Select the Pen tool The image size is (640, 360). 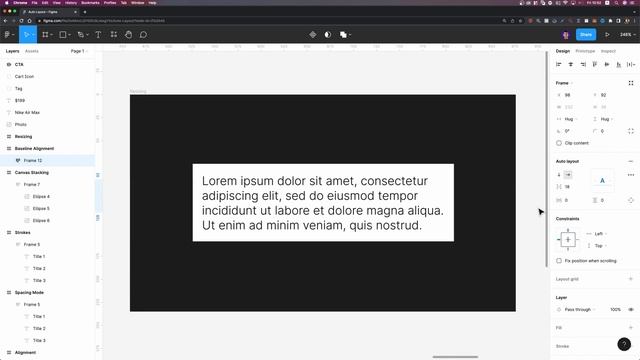click(x=80, y=35)
